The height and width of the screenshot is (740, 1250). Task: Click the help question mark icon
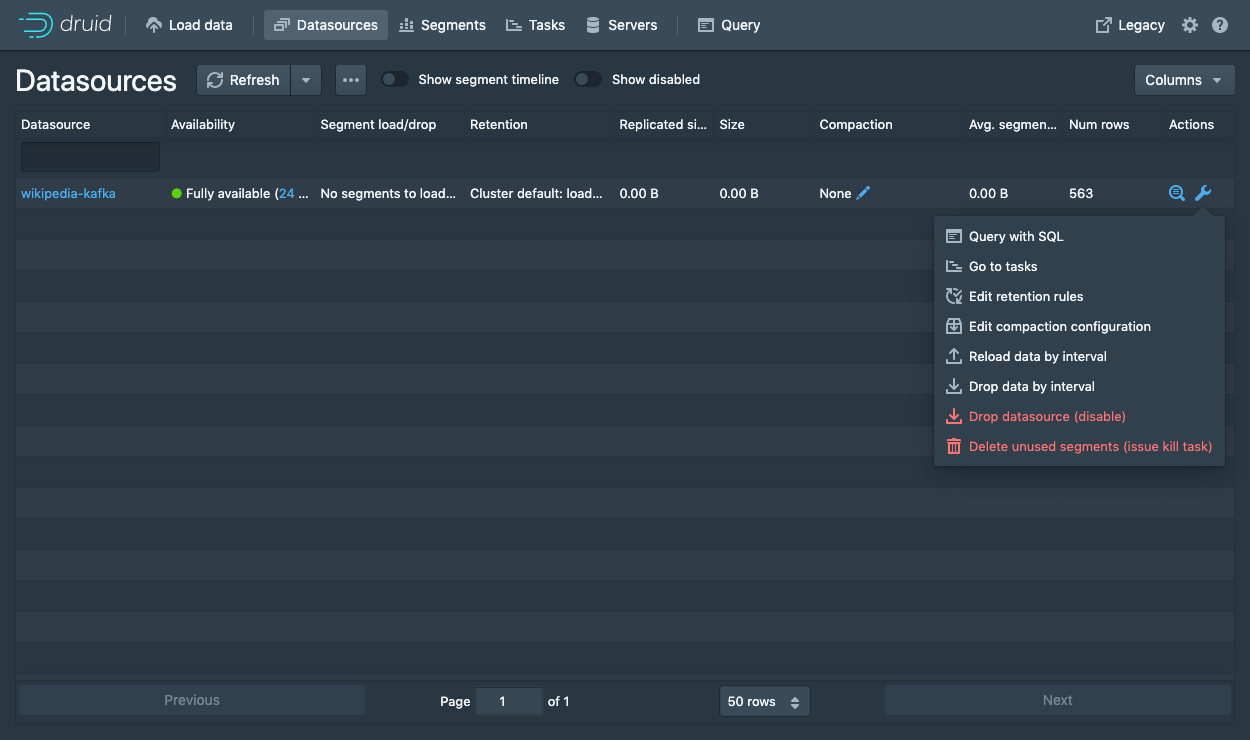coord(1220,25)
